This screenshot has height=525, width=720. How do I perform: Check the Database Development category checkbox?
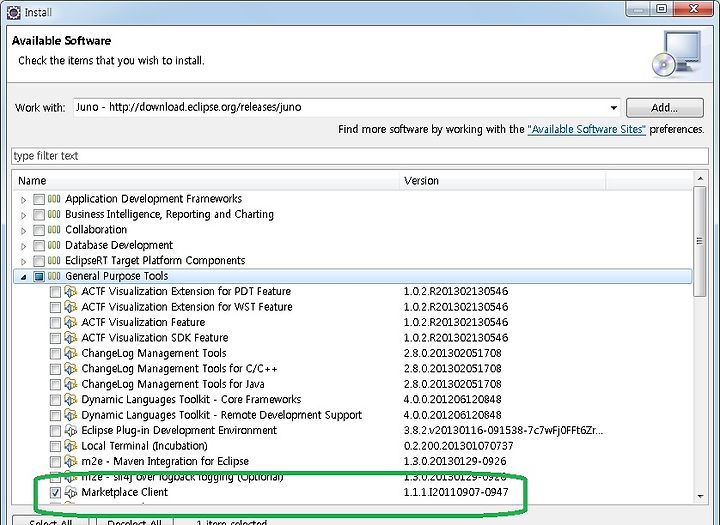[x=39, y=246]
